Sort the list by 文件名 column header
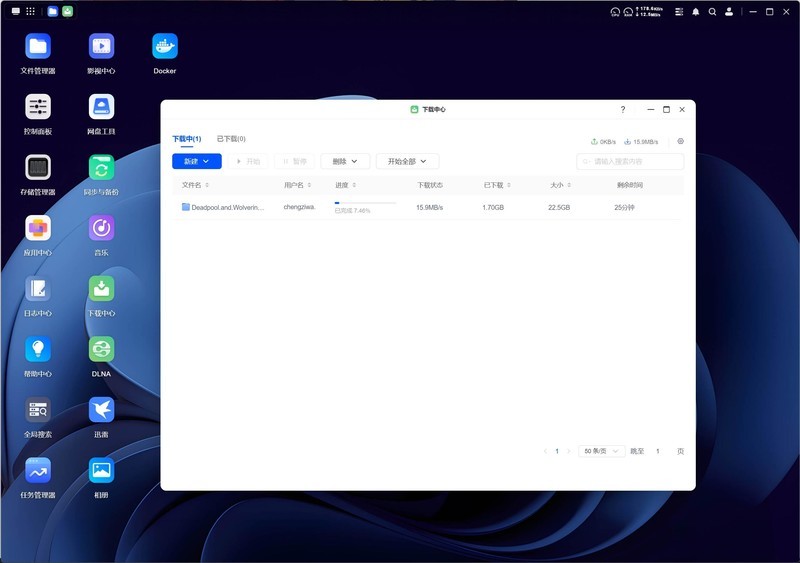This screenshot has height=563, width=800. pos(191,185)
